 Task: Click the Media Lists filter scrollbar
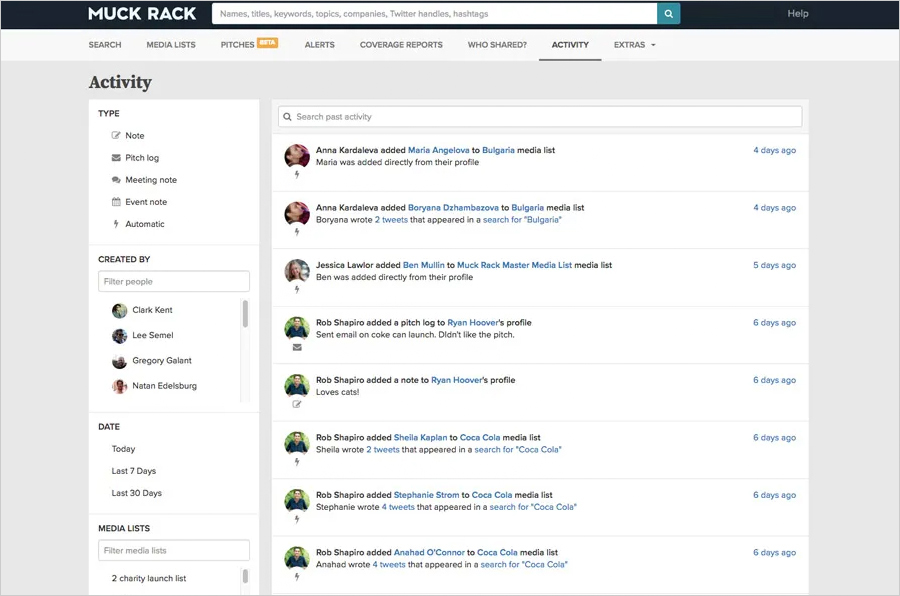coord(245,576)
